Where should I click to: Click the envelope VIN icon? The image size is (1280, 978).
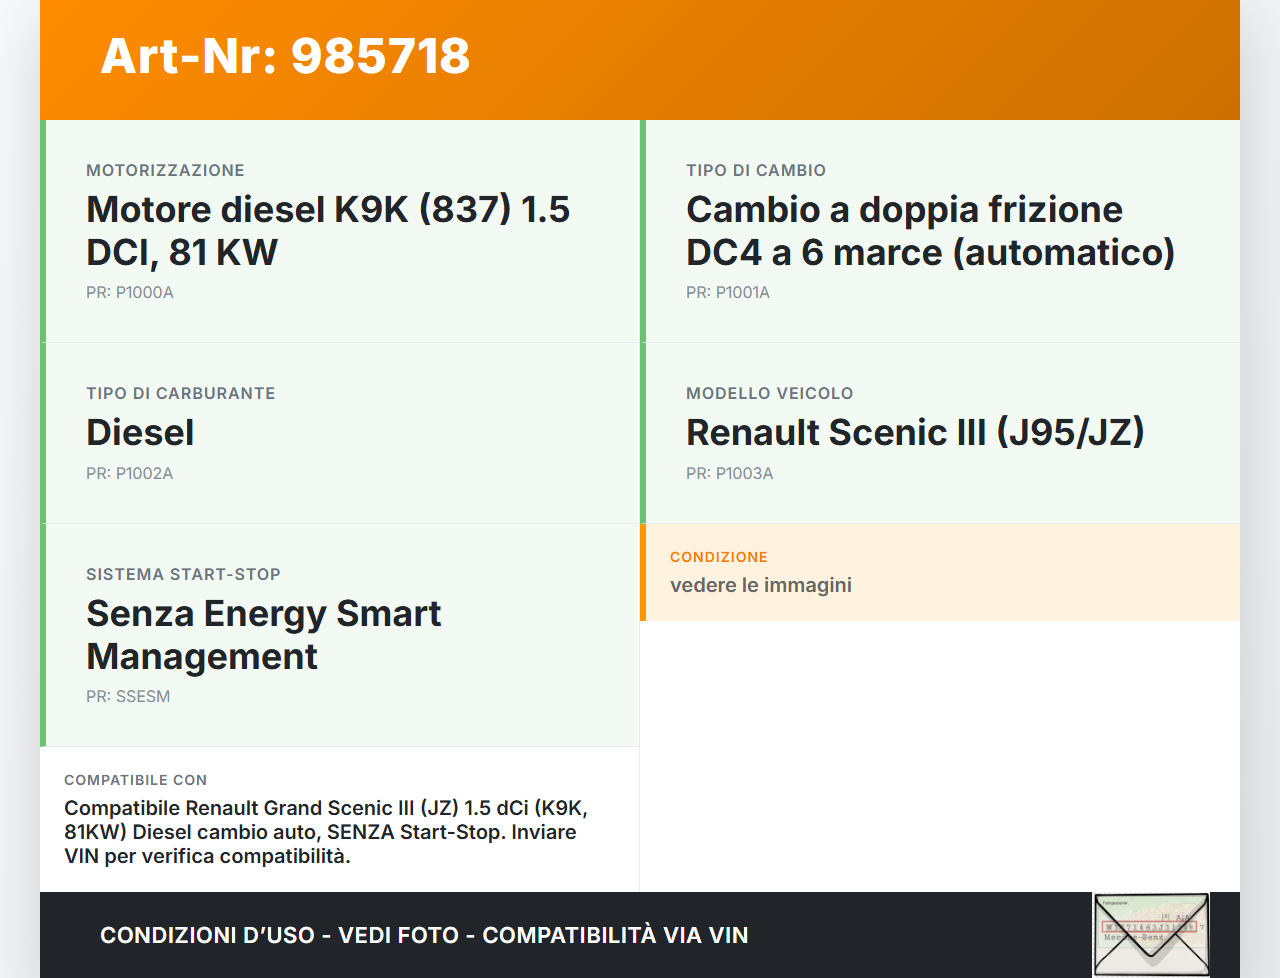point(1151,935)
